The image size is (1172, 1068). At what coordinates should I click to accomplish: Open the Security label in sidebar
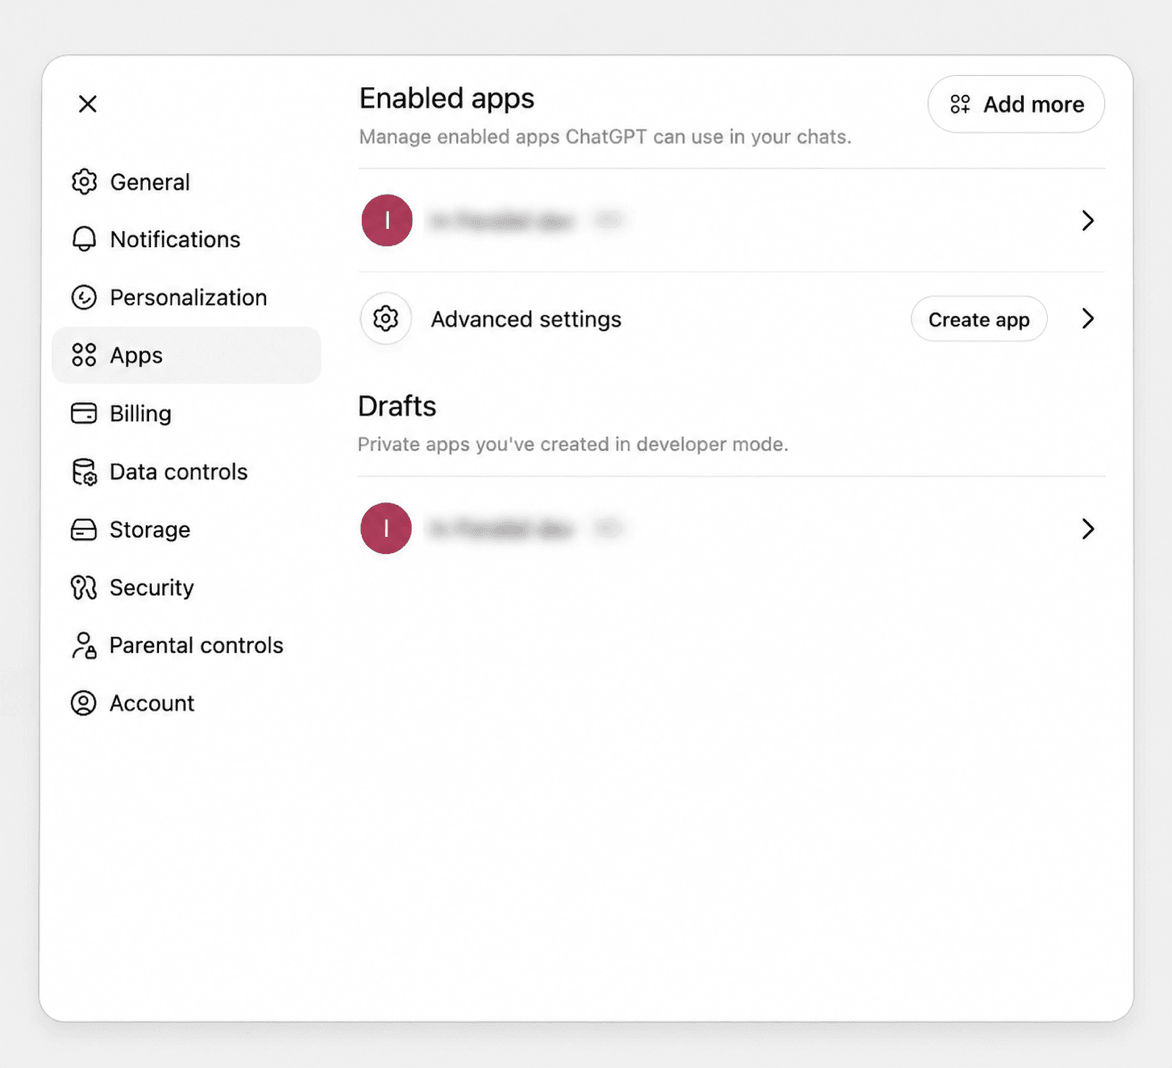pos(152,588)
